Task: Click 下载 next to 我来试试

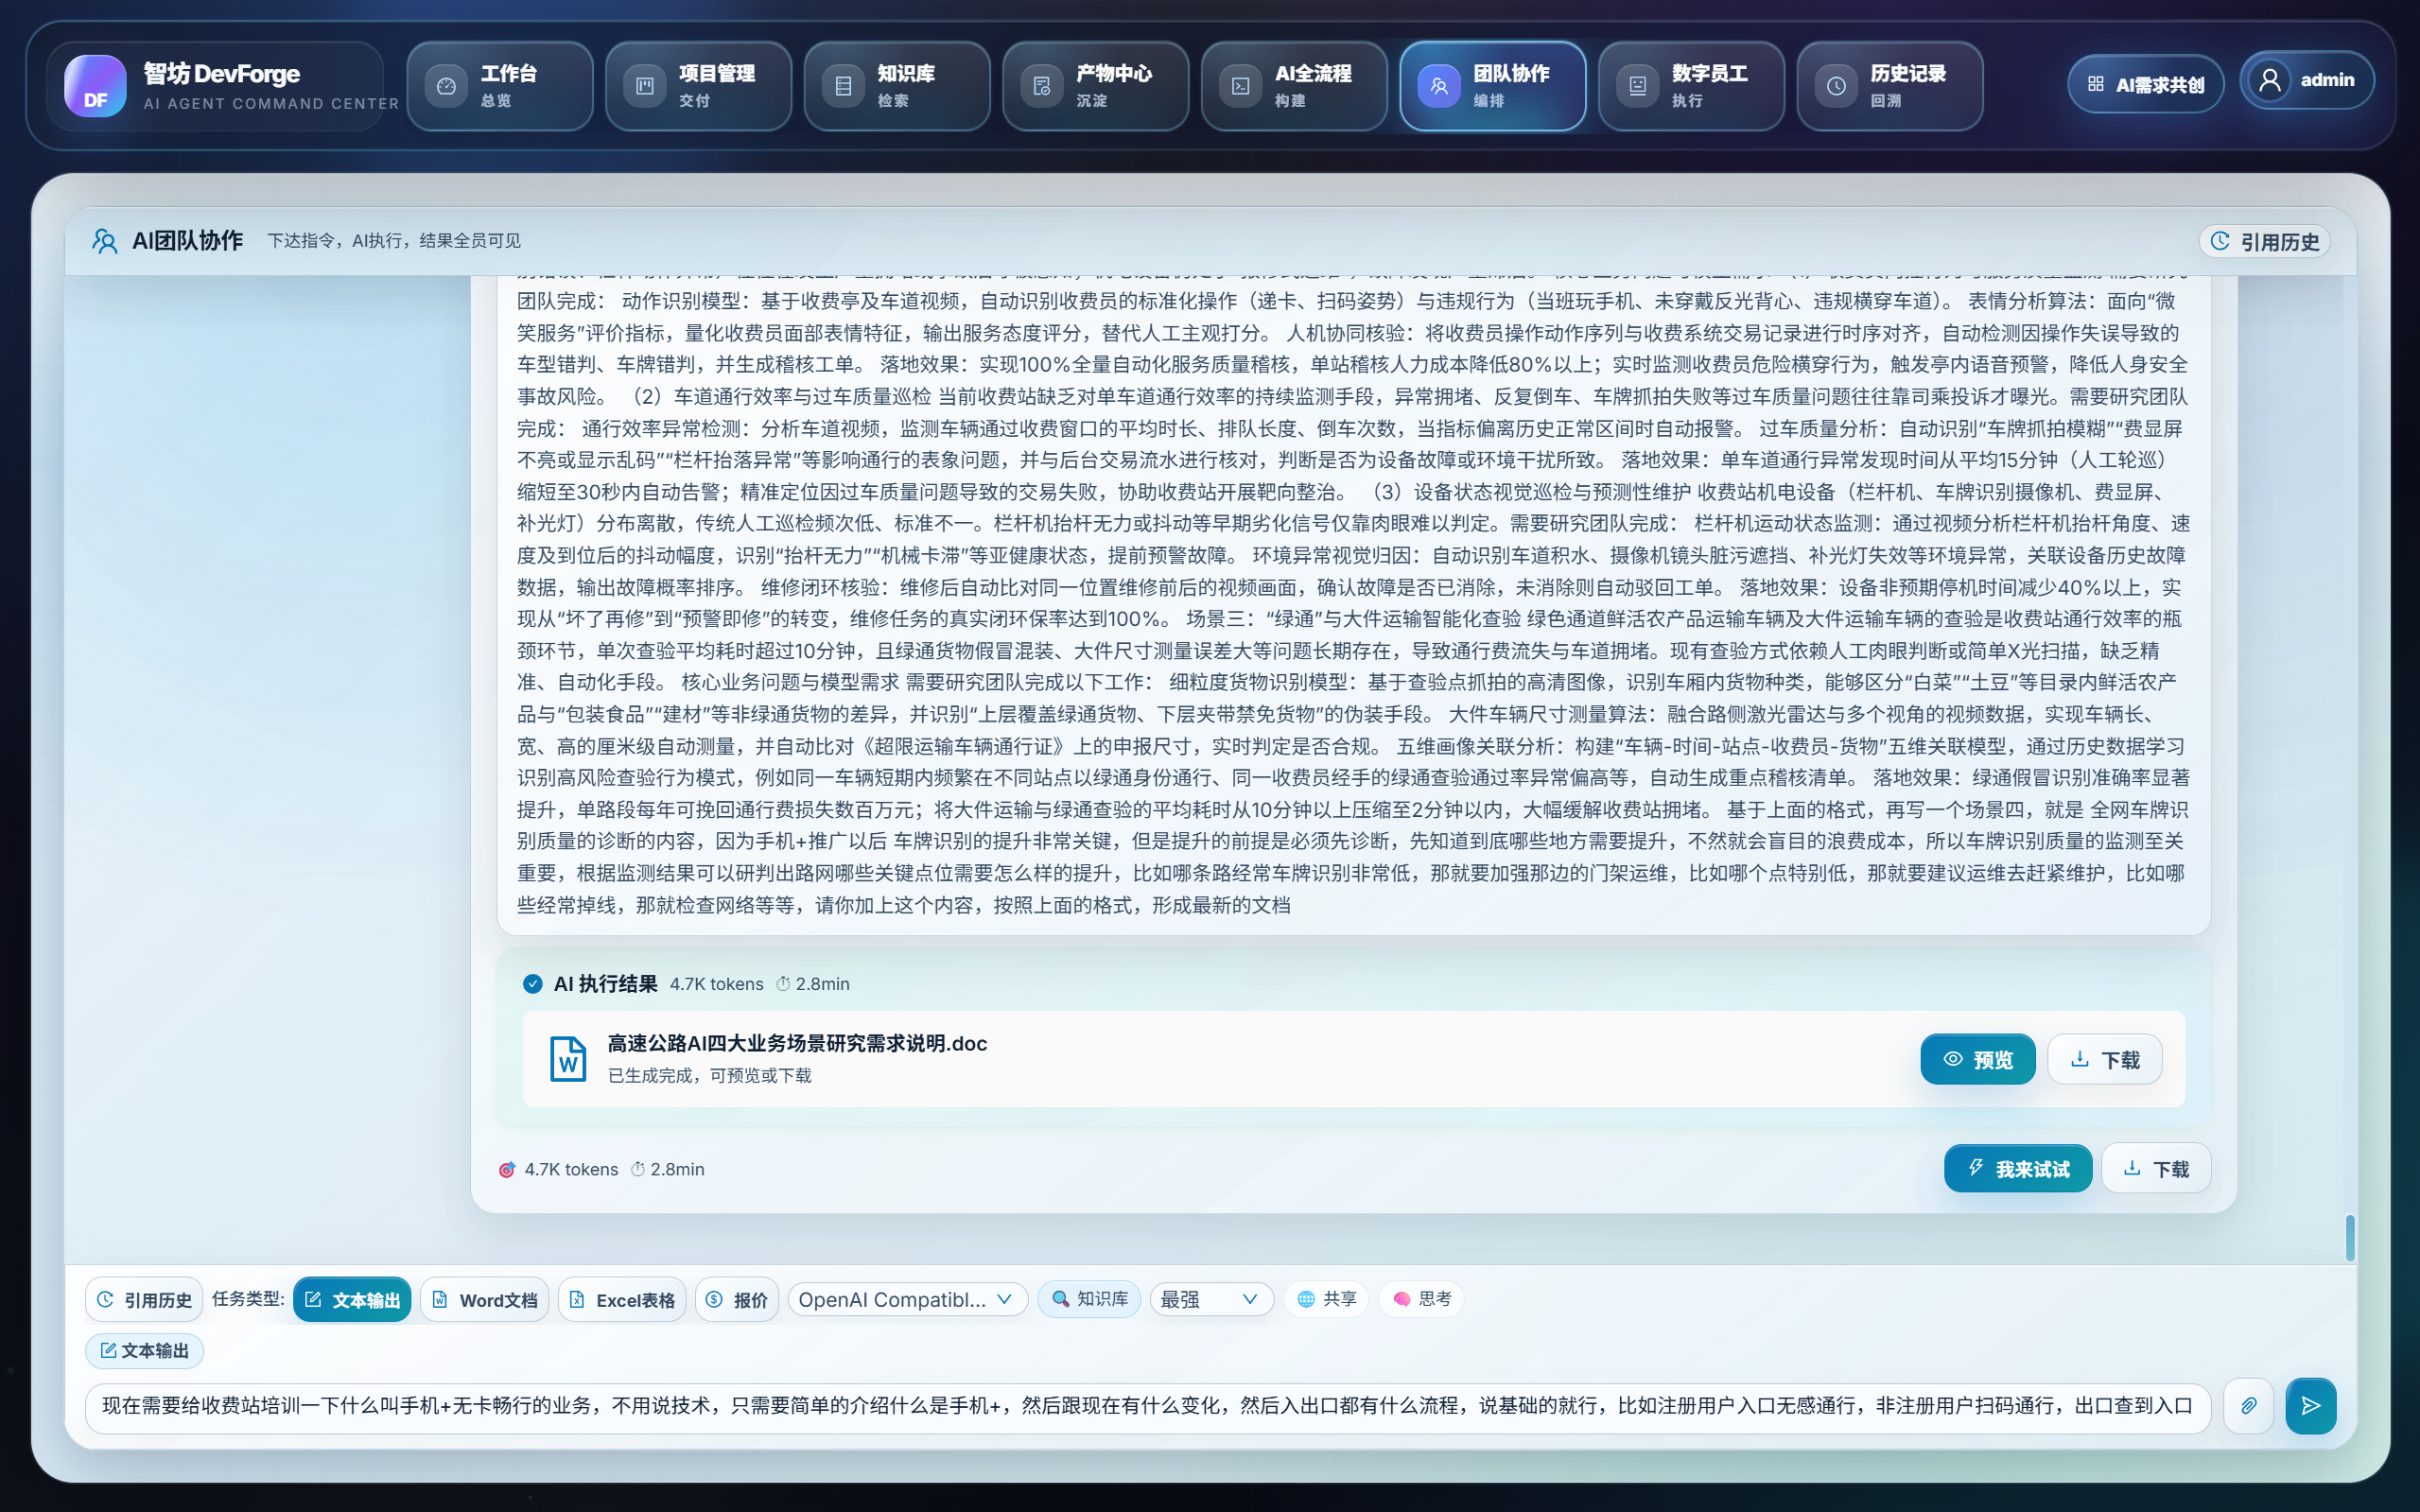Action: click(2156, 1168)
